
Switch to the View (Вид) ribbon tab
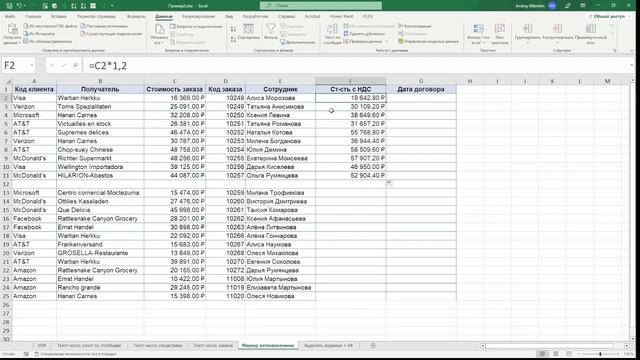(x=229, y=16)
